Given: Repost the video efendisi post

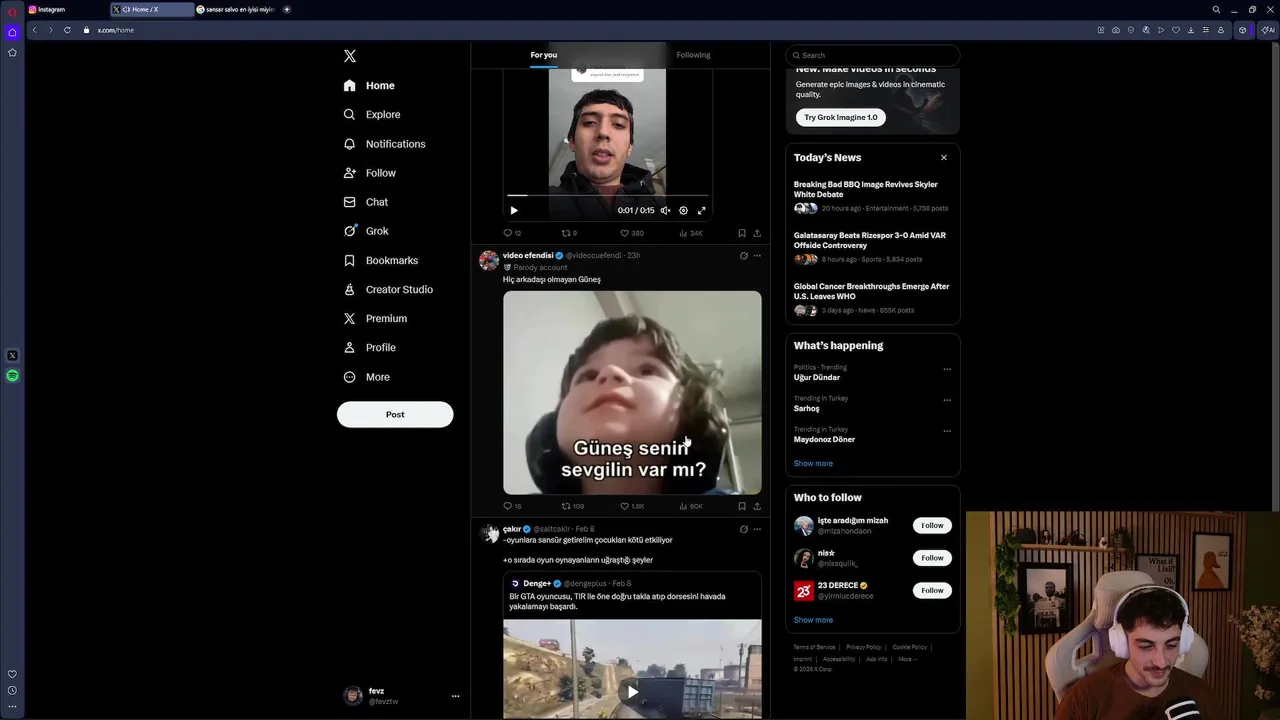Looking at the screenshot, I should click(572, 506).
